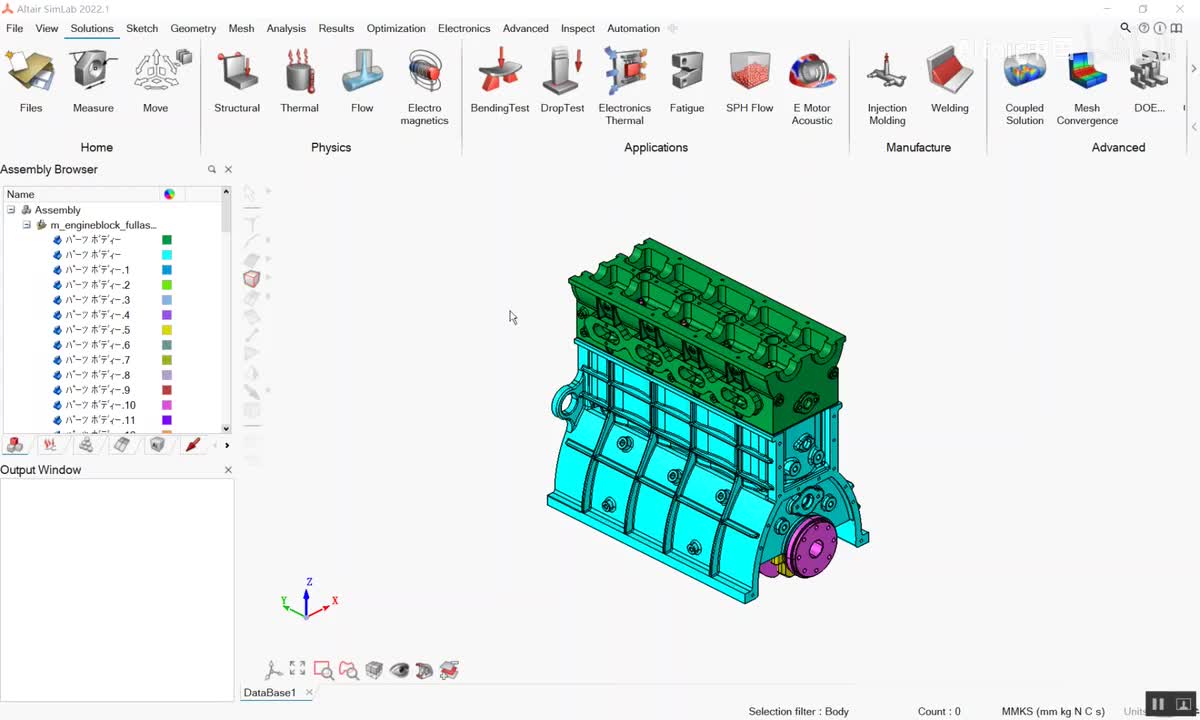Click the fit view icon in the view toolbar
The image size is (1200, 720).
click(x=297, y=669)
